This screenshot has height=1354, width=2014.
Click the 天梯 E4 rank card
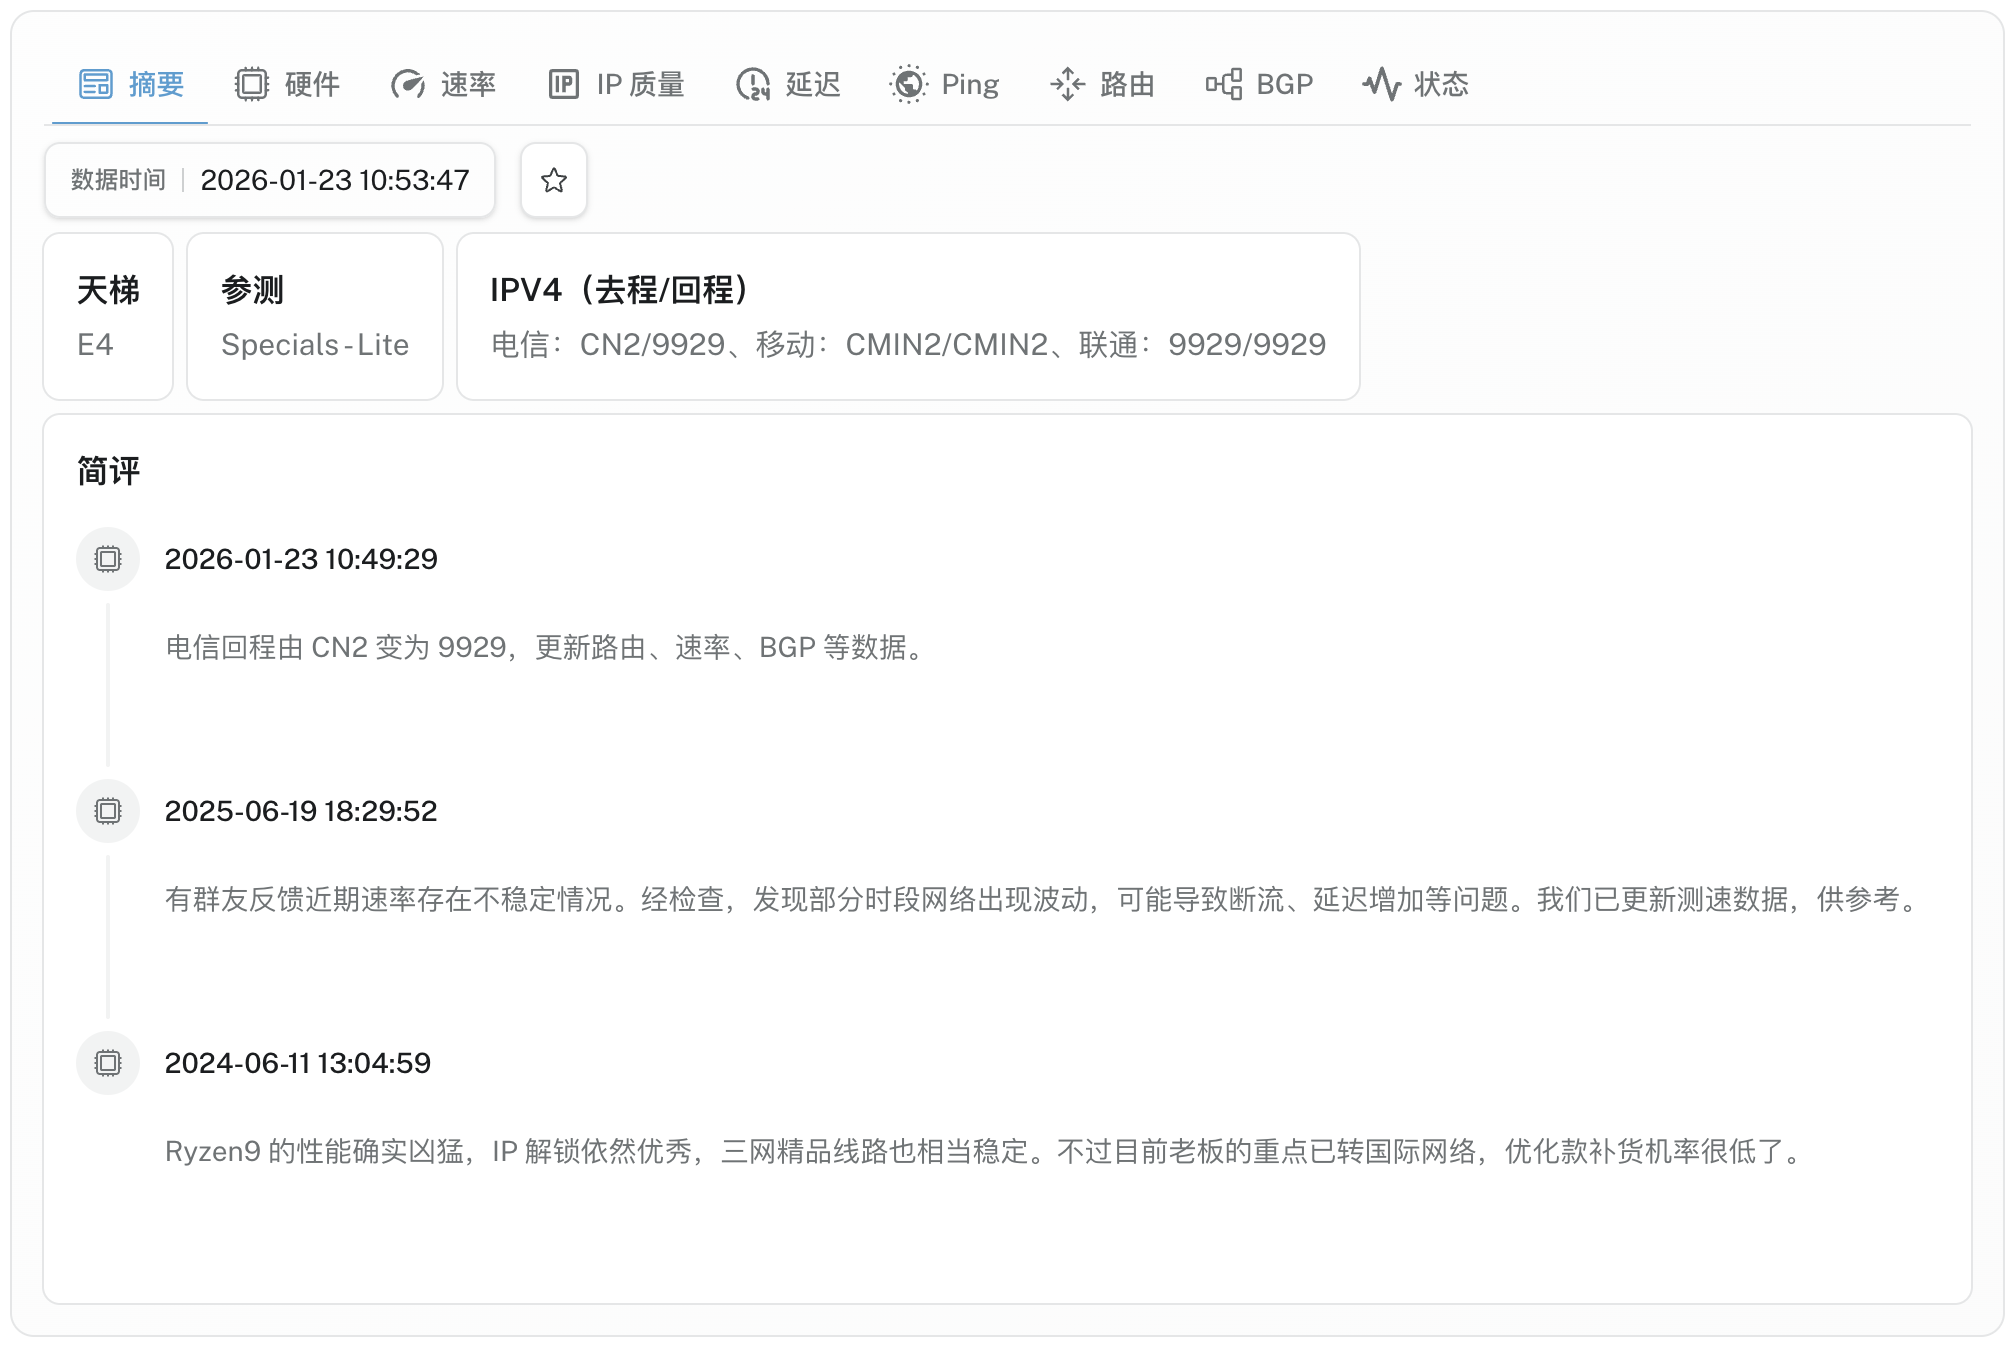tap(108, 316)
